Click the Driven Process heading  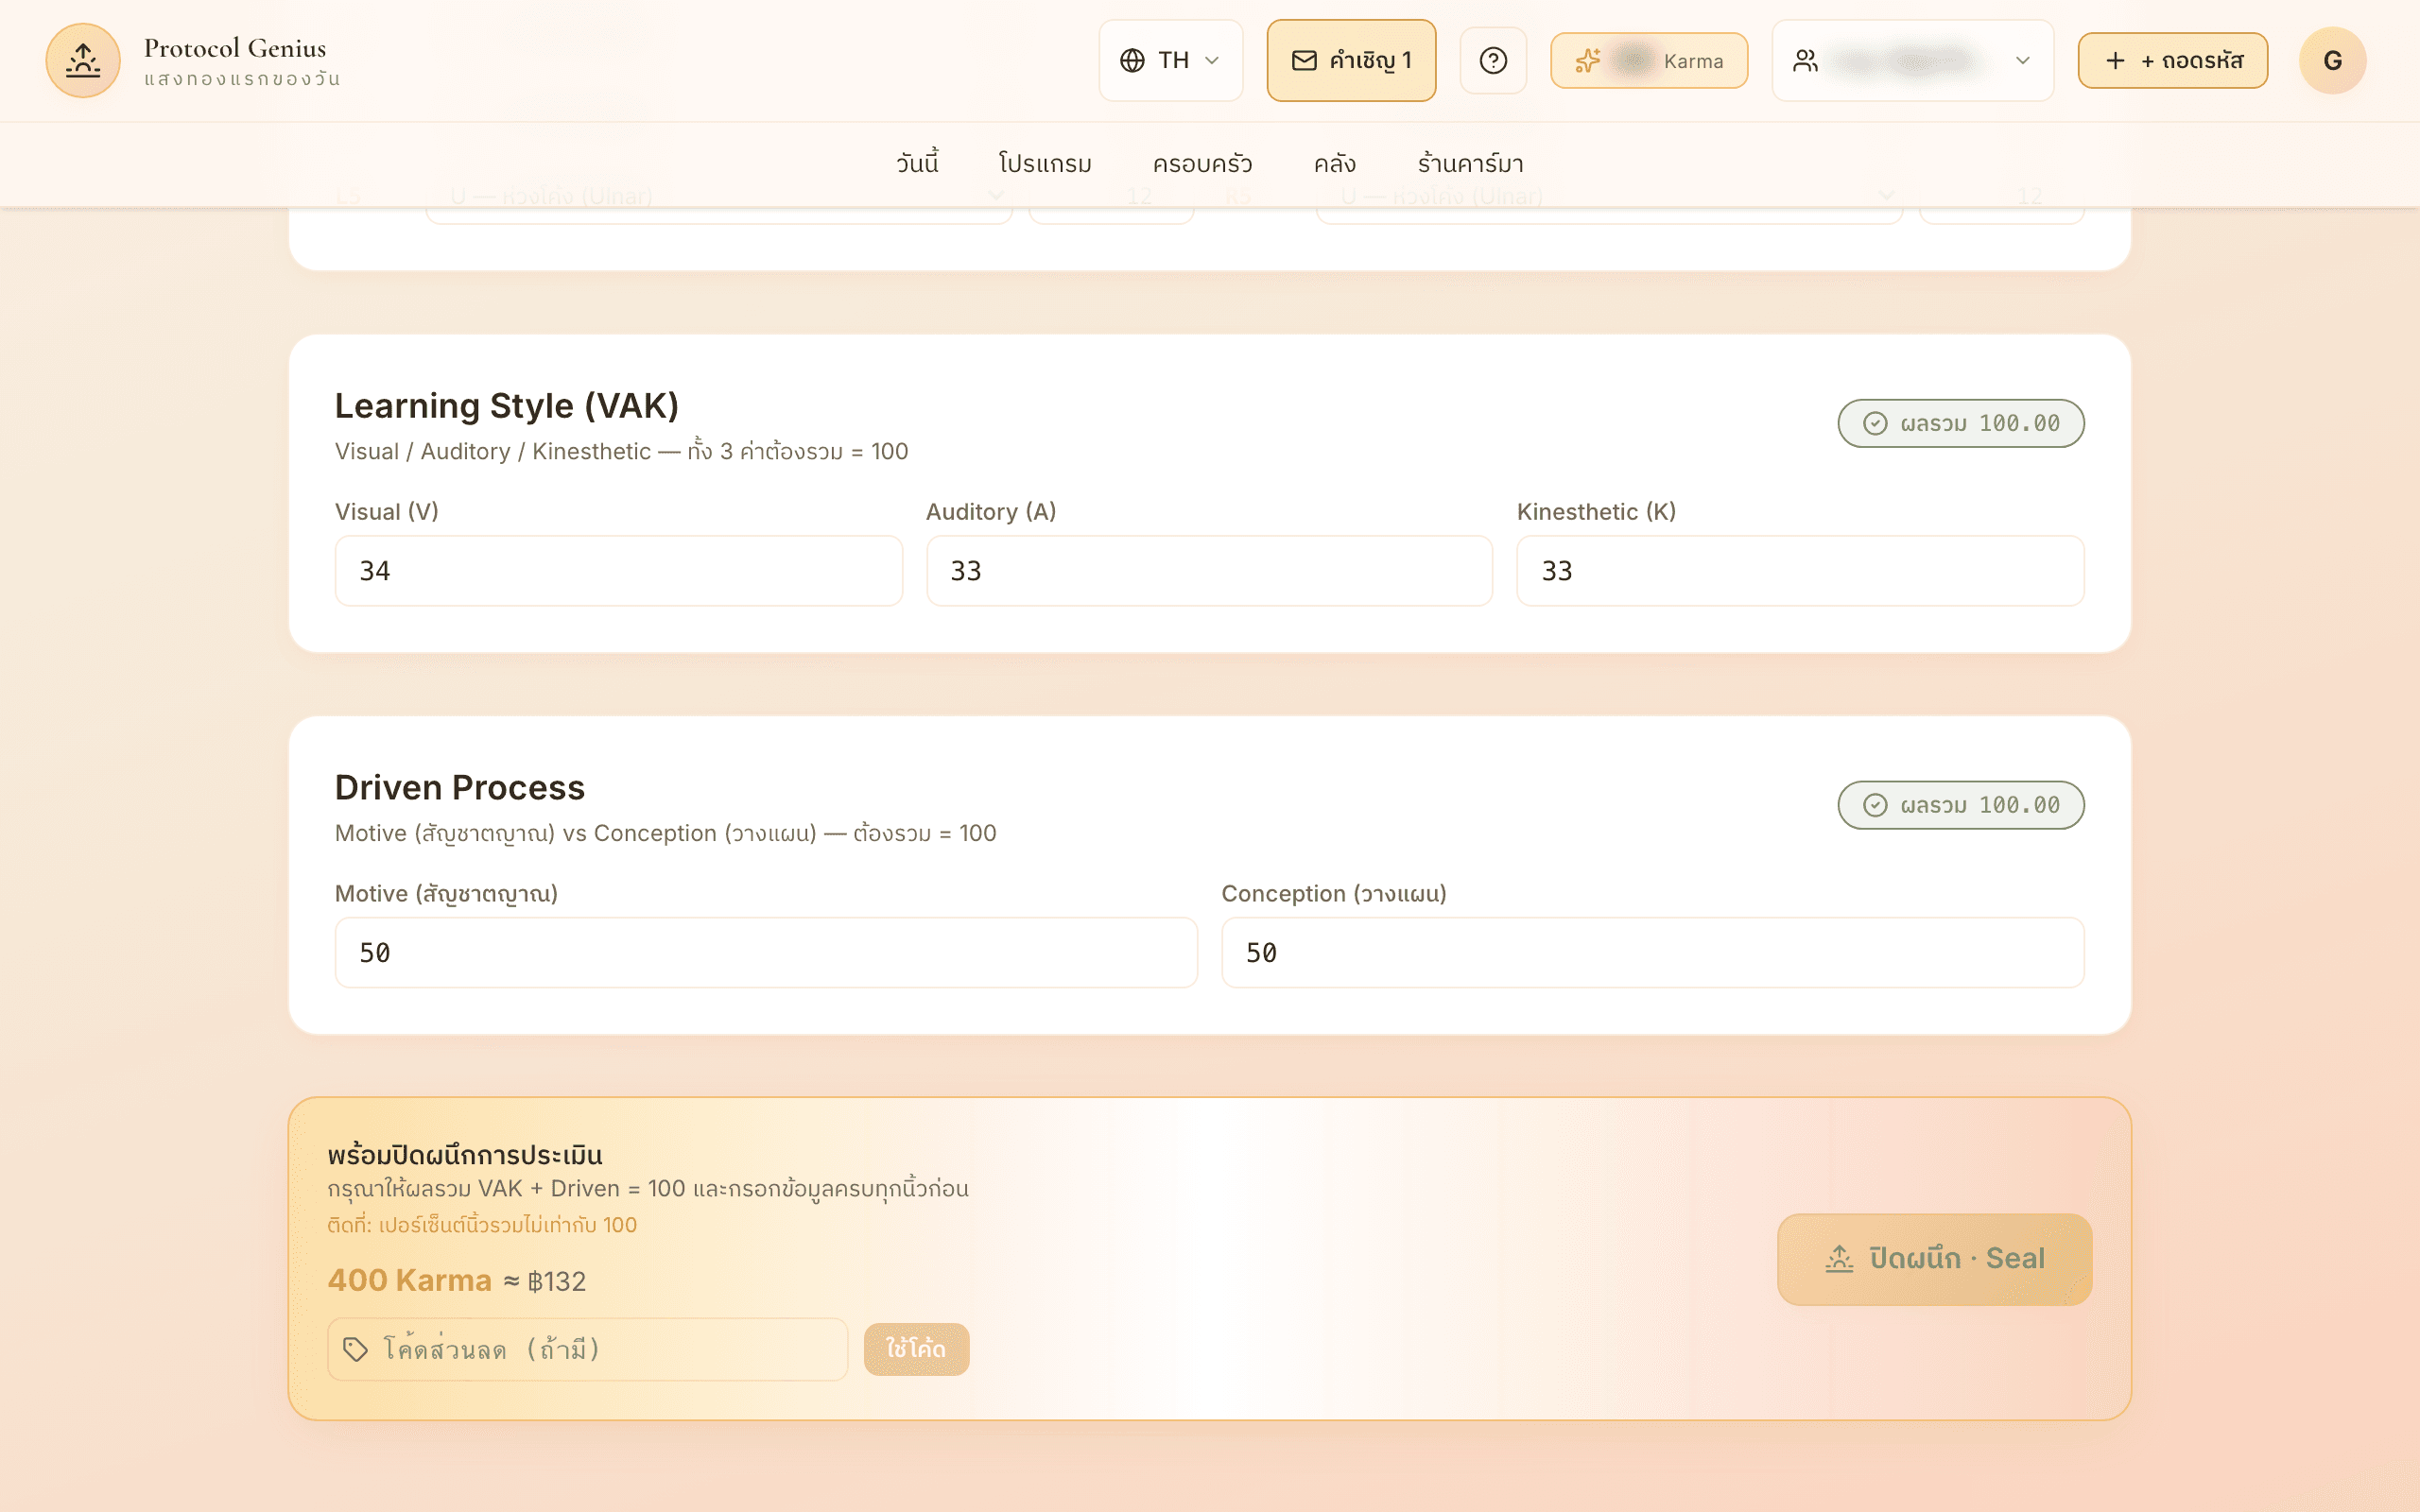pos(460,788)
